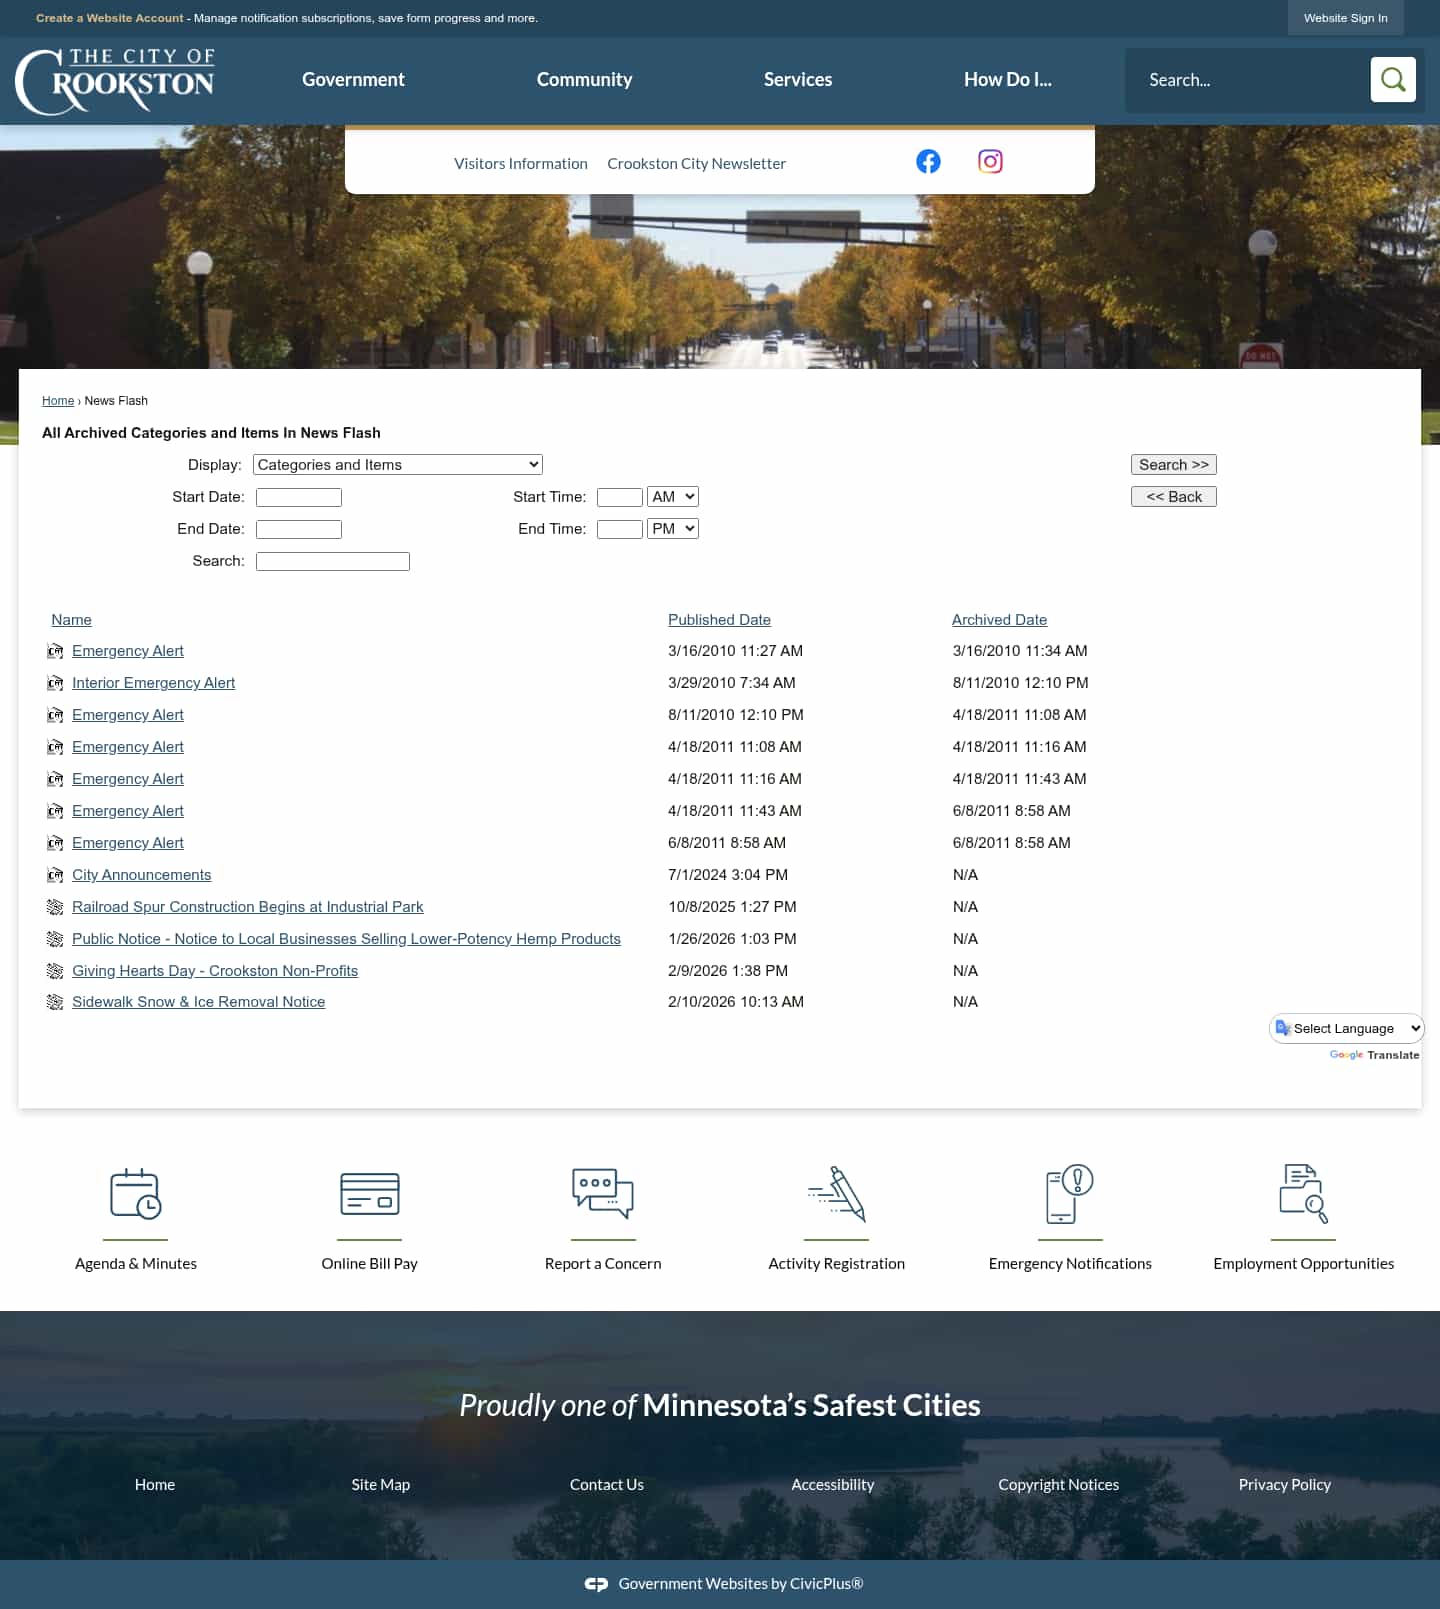Click item icon beside Sidewalk Snow & Ice Removal
The image size is (1440, 1609).
tap(55, 1002)
